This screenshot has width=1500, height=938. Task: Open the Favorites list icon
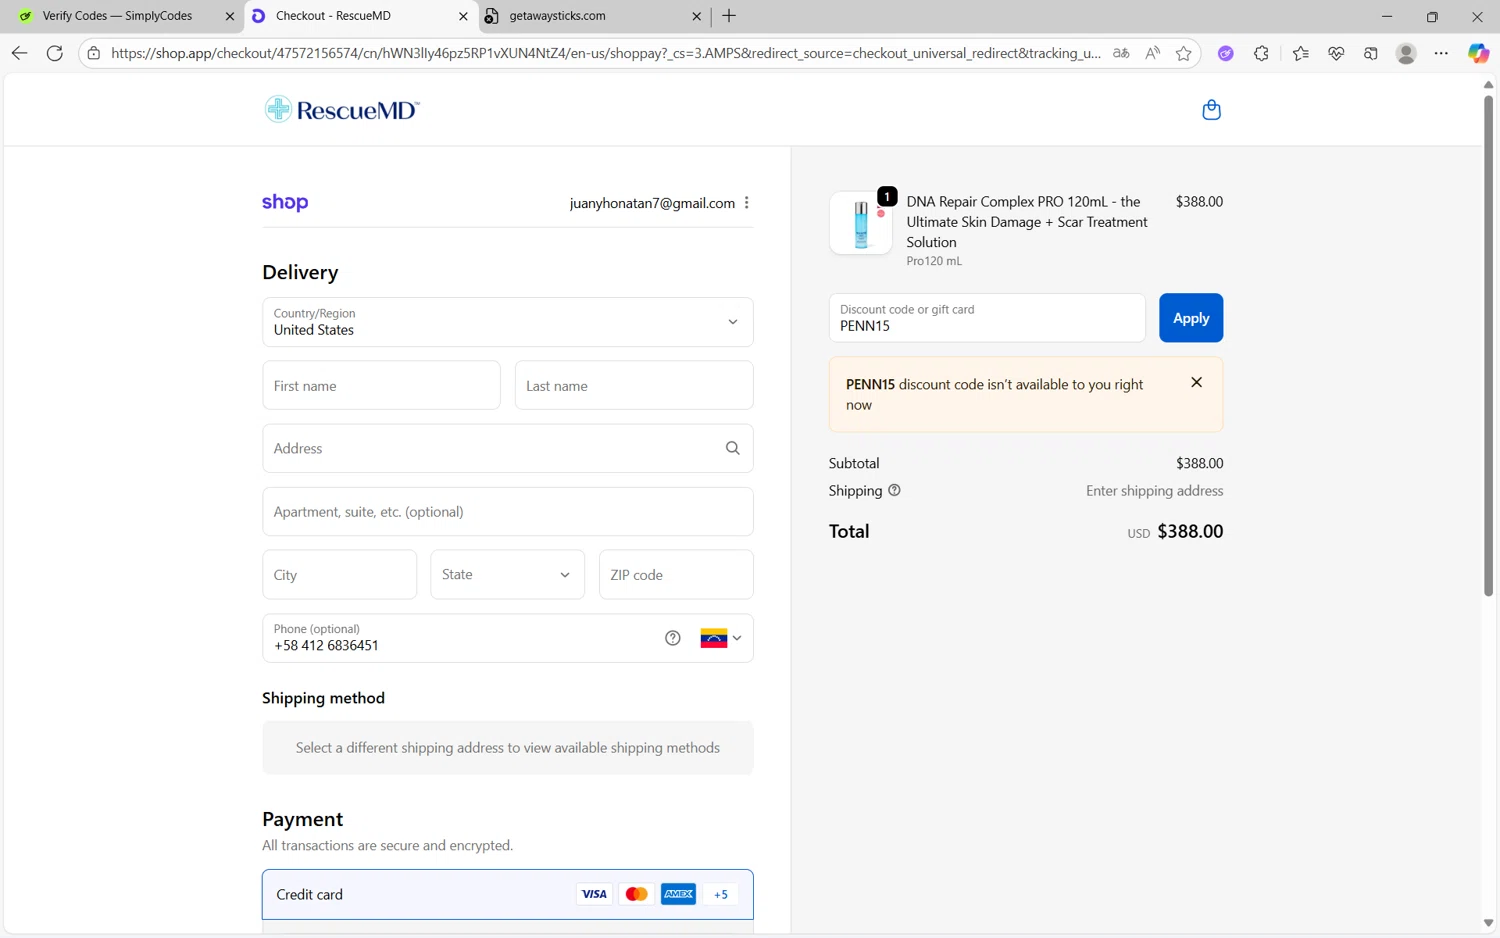point(1300,53)
